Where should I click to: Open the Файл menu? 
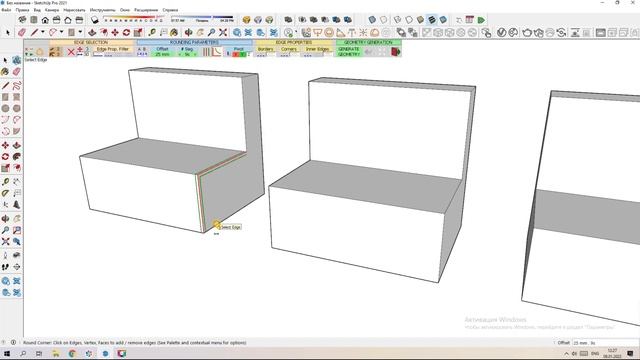(6, 10)
